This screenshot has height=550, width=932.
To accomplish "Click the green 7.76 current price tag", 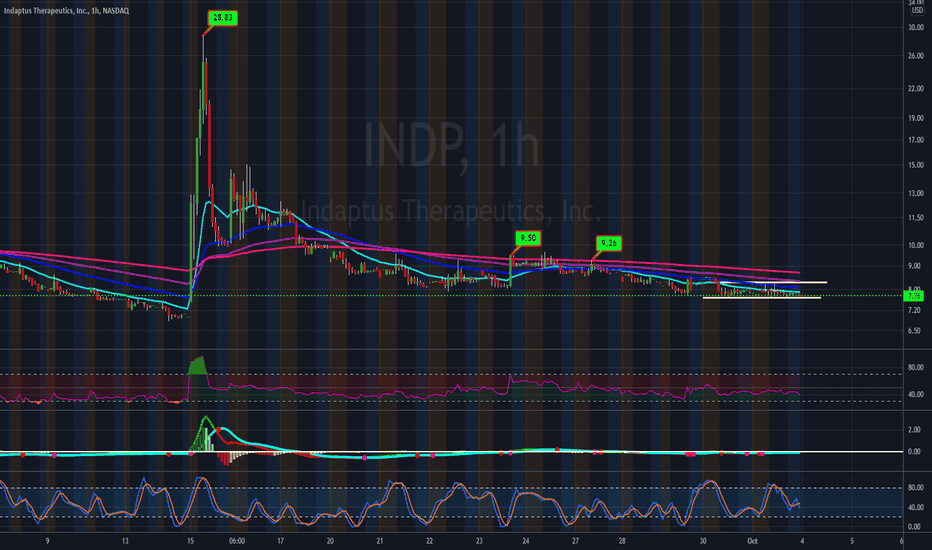I will (x=914, y=296).
